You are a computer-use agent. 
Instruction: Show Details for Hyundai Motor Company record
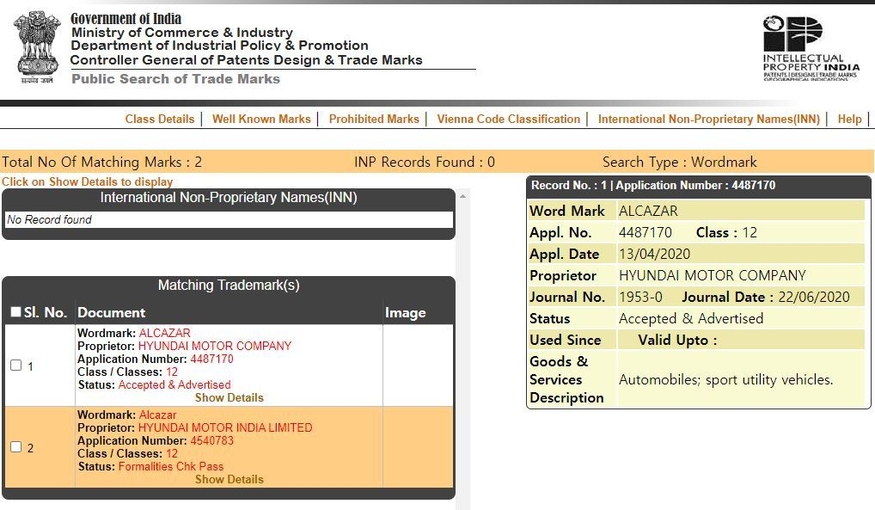(229, 398)
